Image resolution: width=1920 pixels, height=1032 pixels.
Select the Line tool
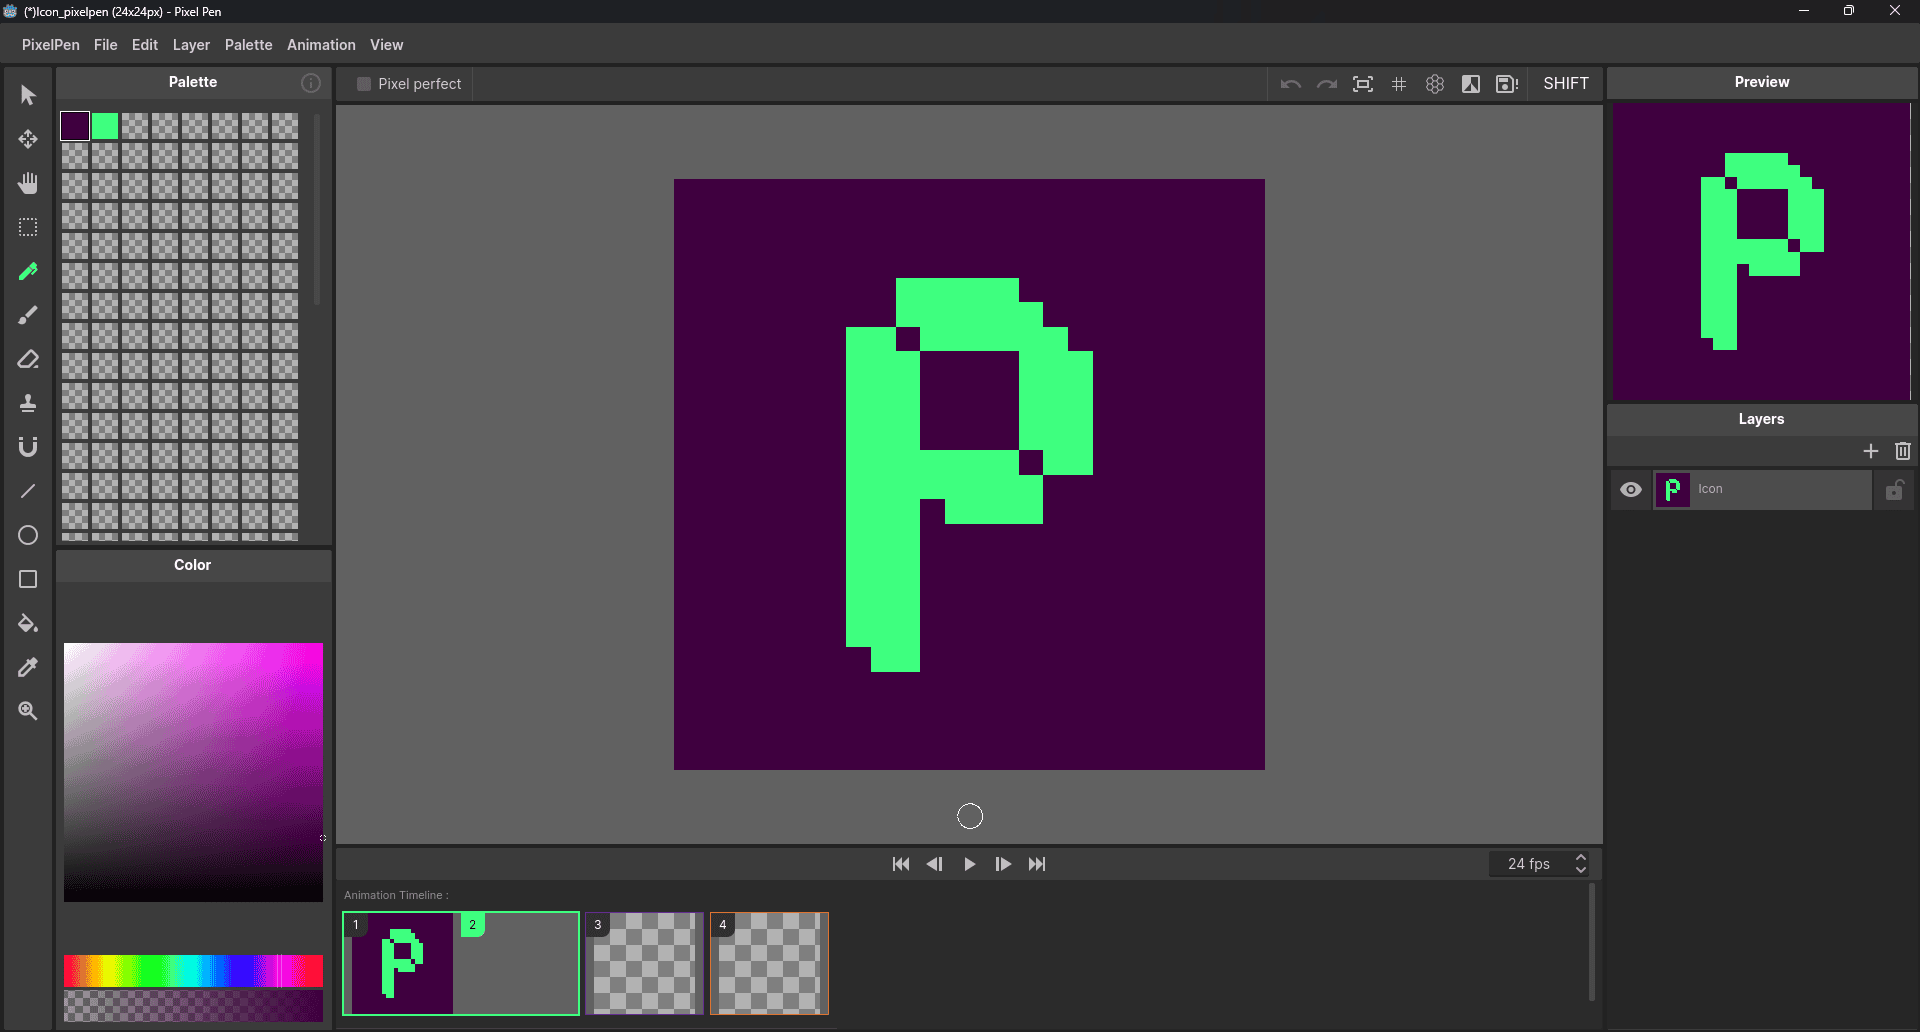[28, 491]
